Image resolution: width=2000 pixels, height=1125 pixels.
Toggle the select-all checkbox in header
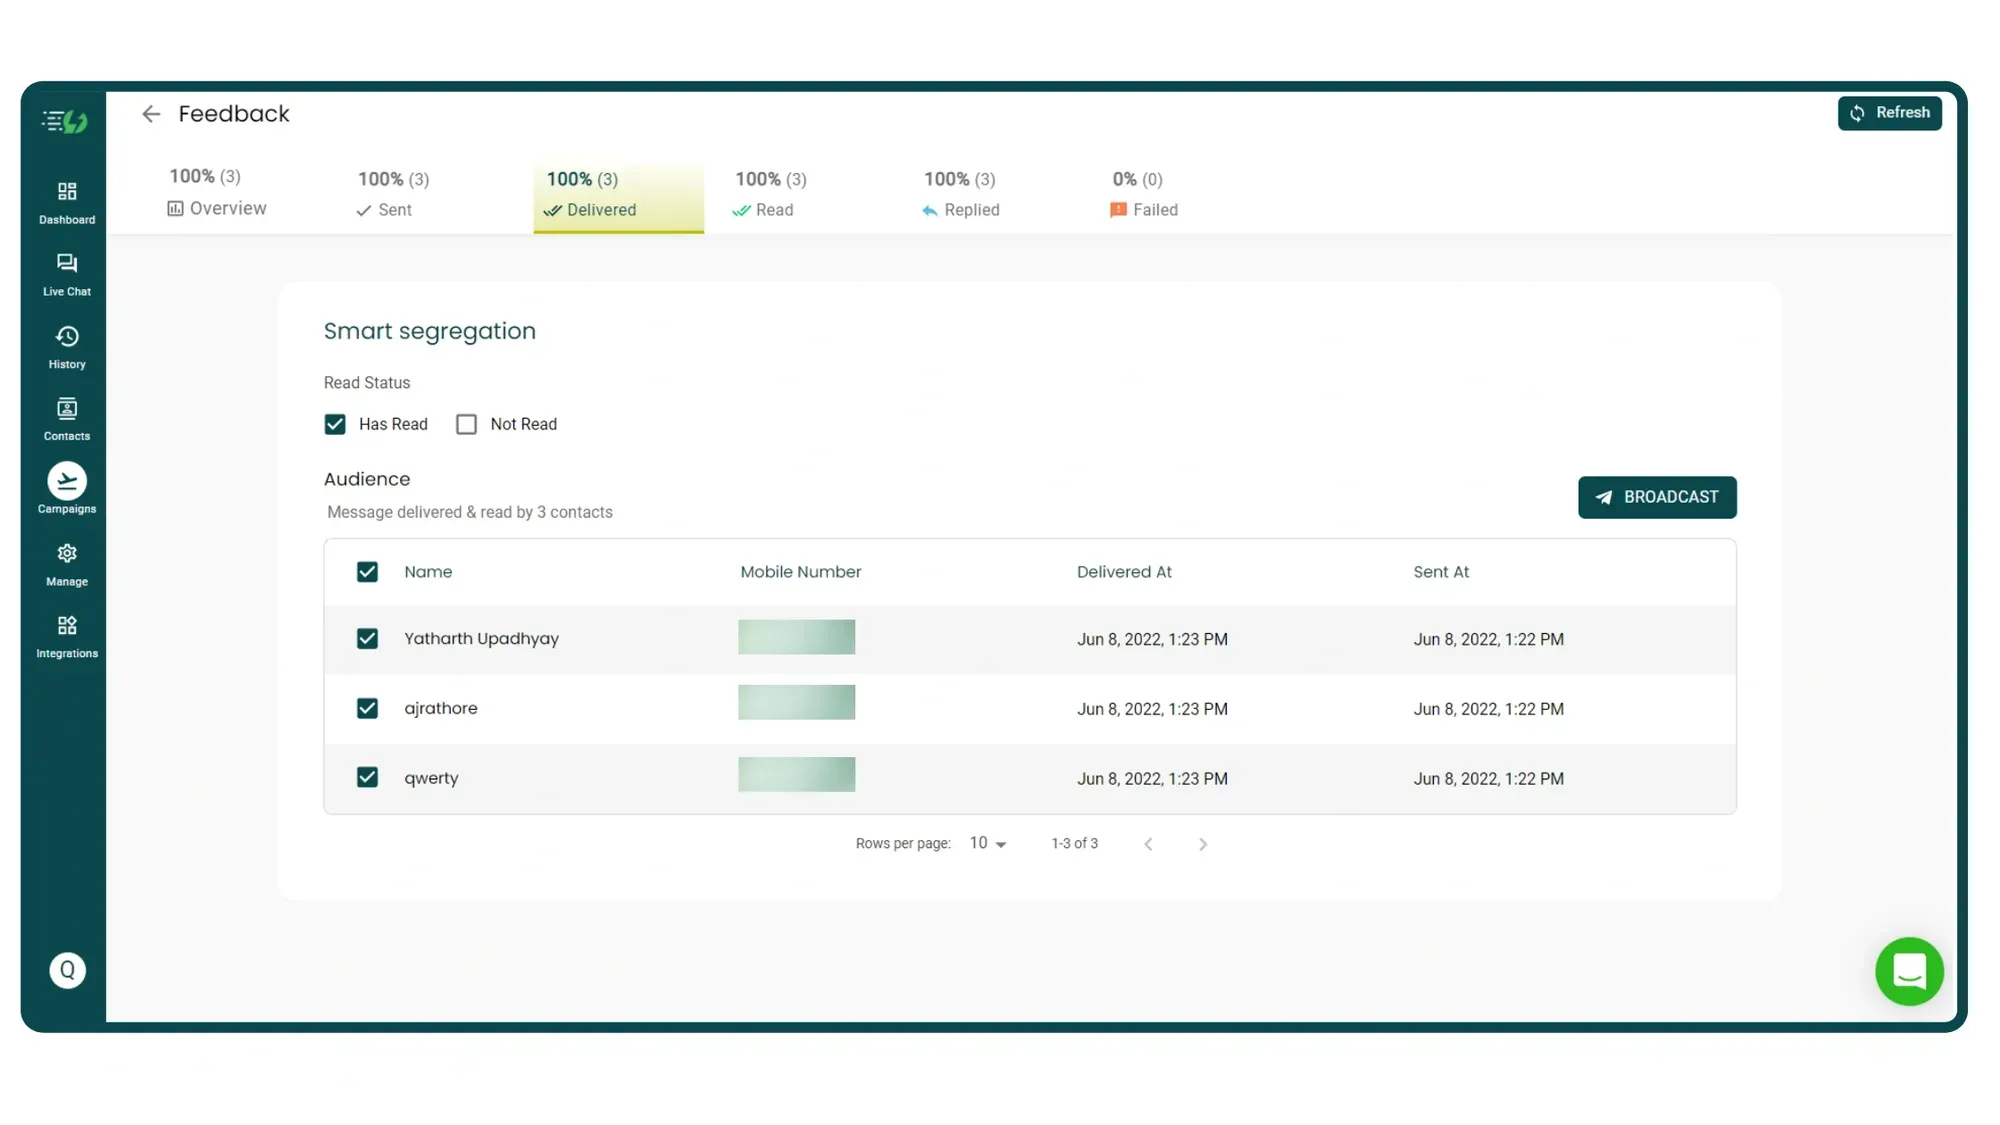coord(367,571)
